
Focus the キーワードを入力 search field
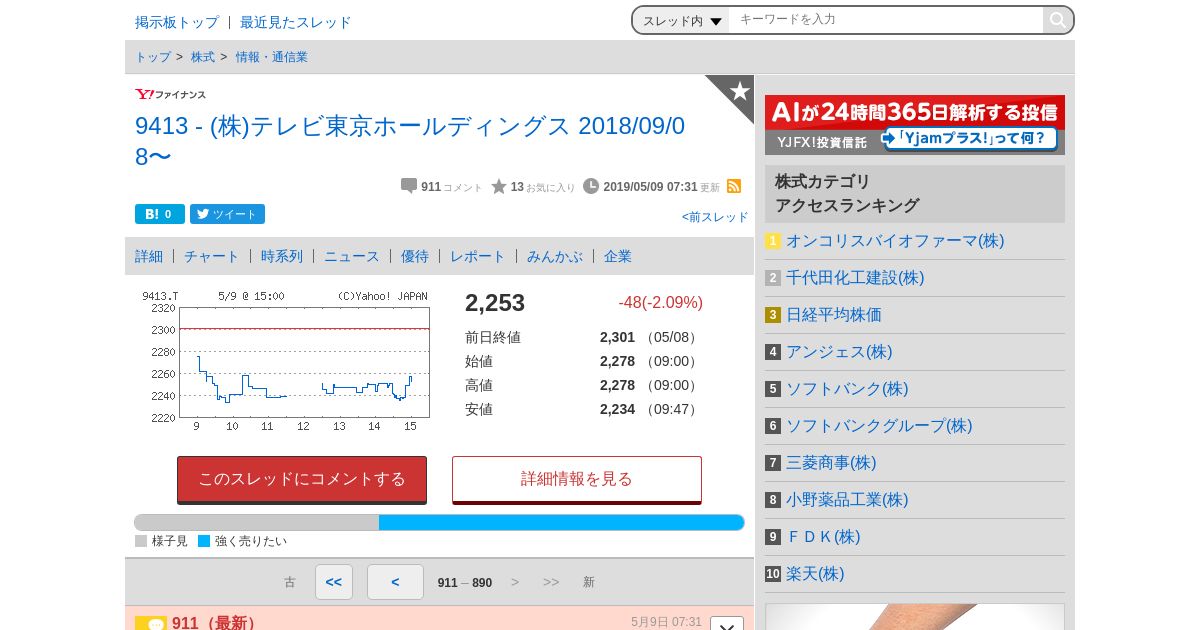(x=886, y=20)
